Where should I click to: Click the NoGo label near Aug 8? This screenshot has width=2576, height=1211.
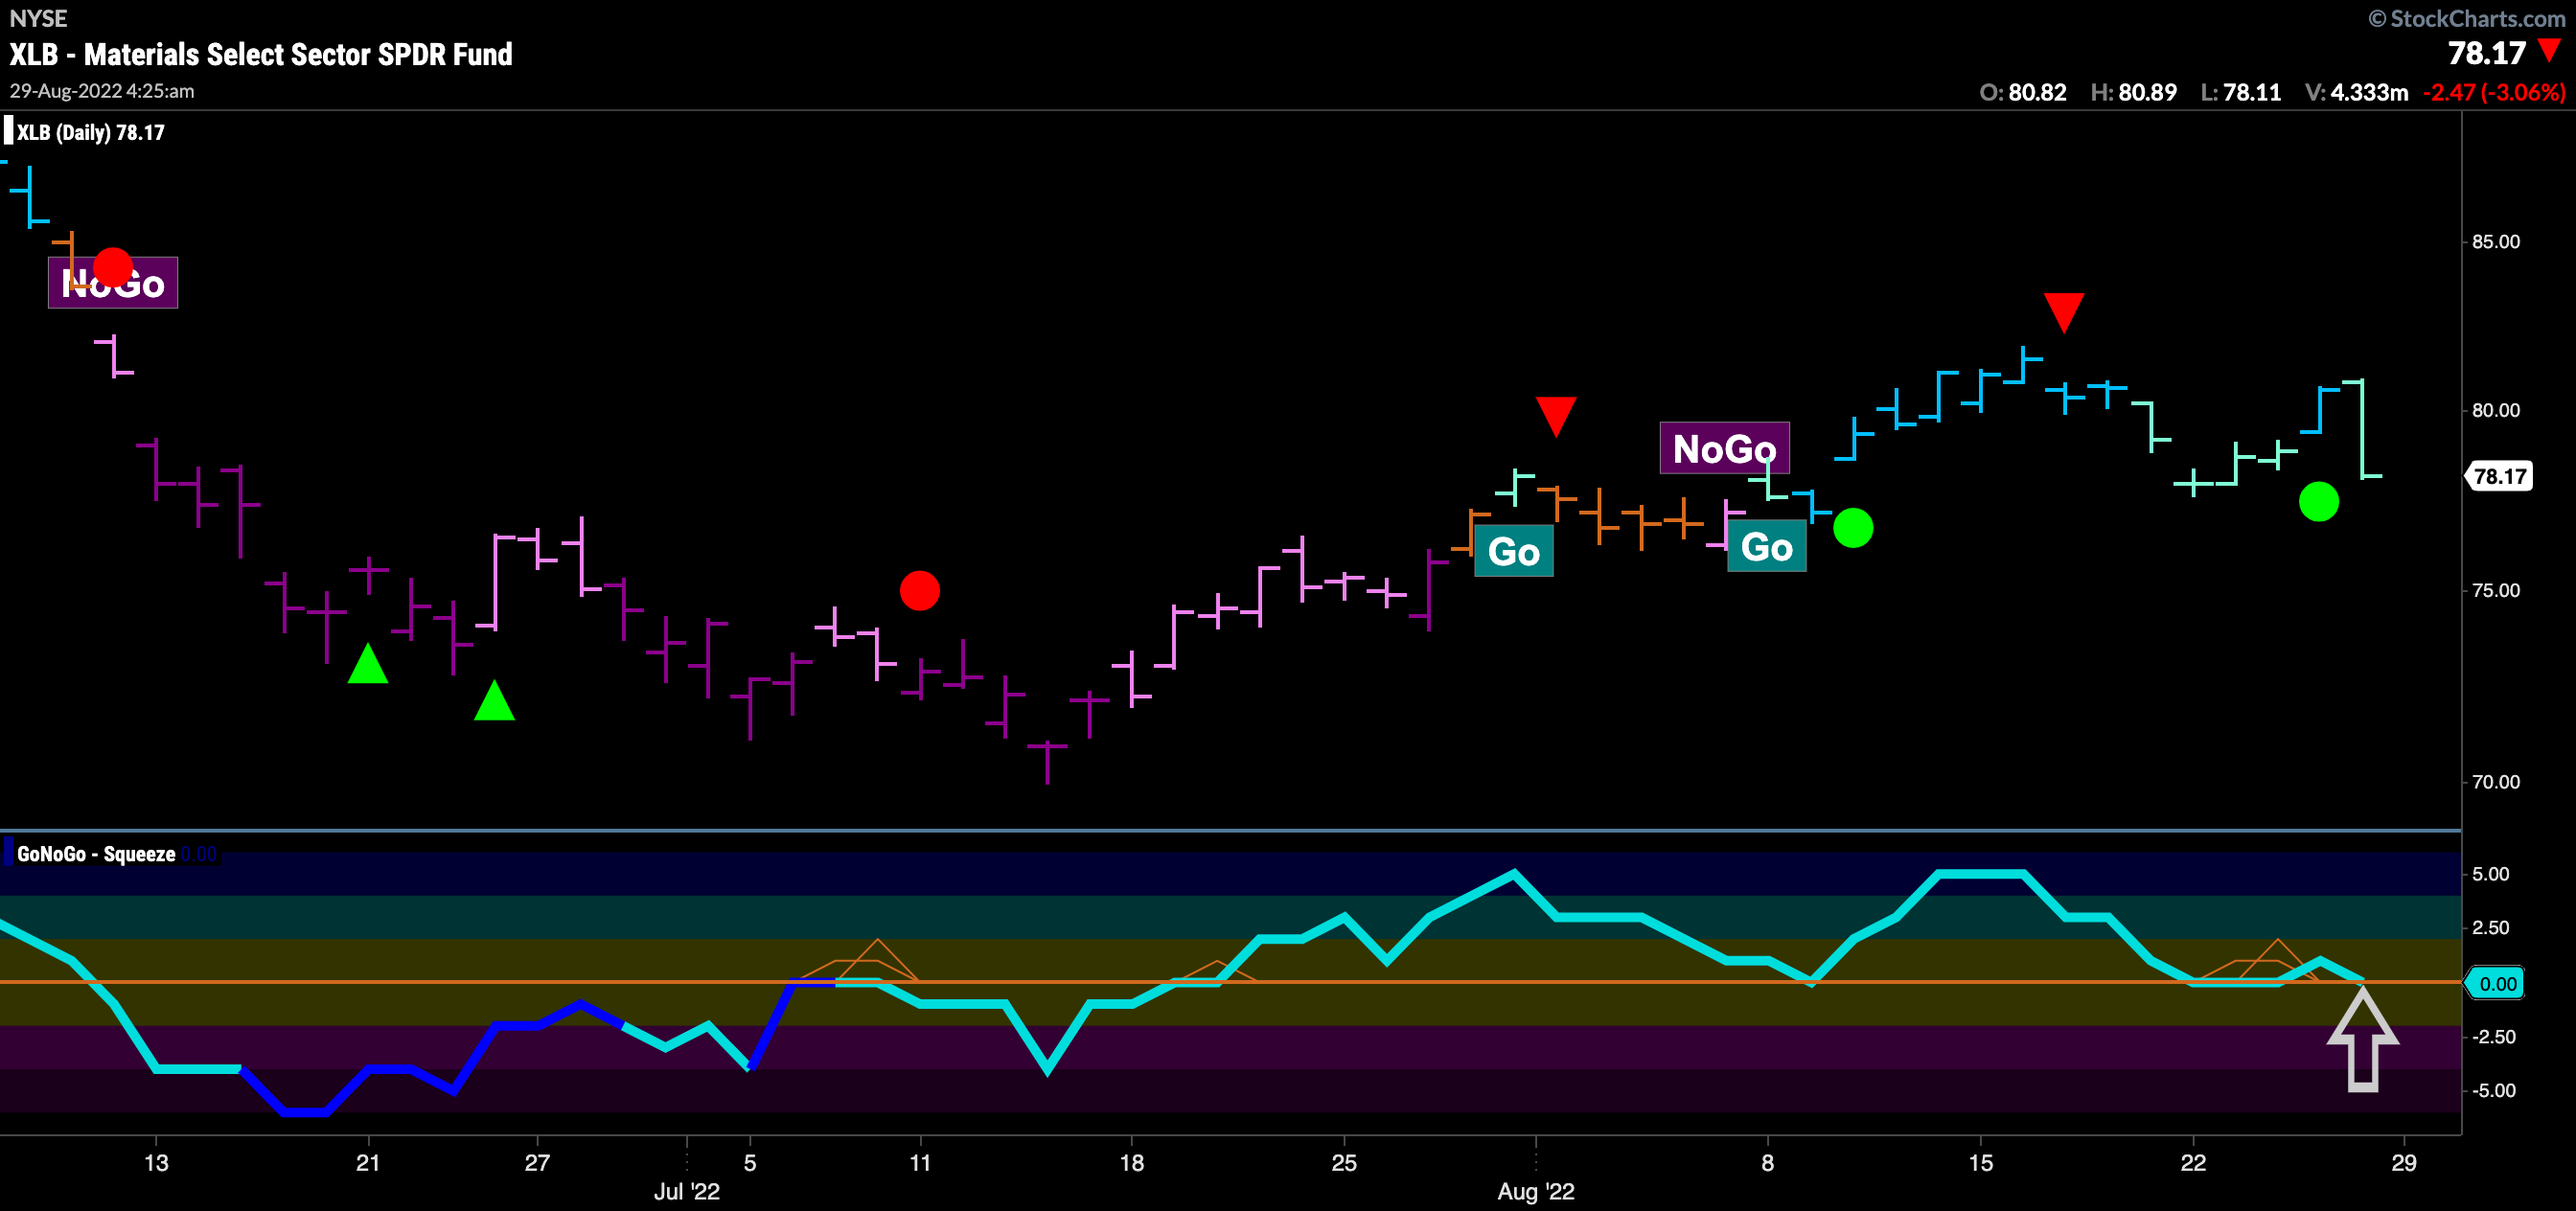(x=1725, y=448)
